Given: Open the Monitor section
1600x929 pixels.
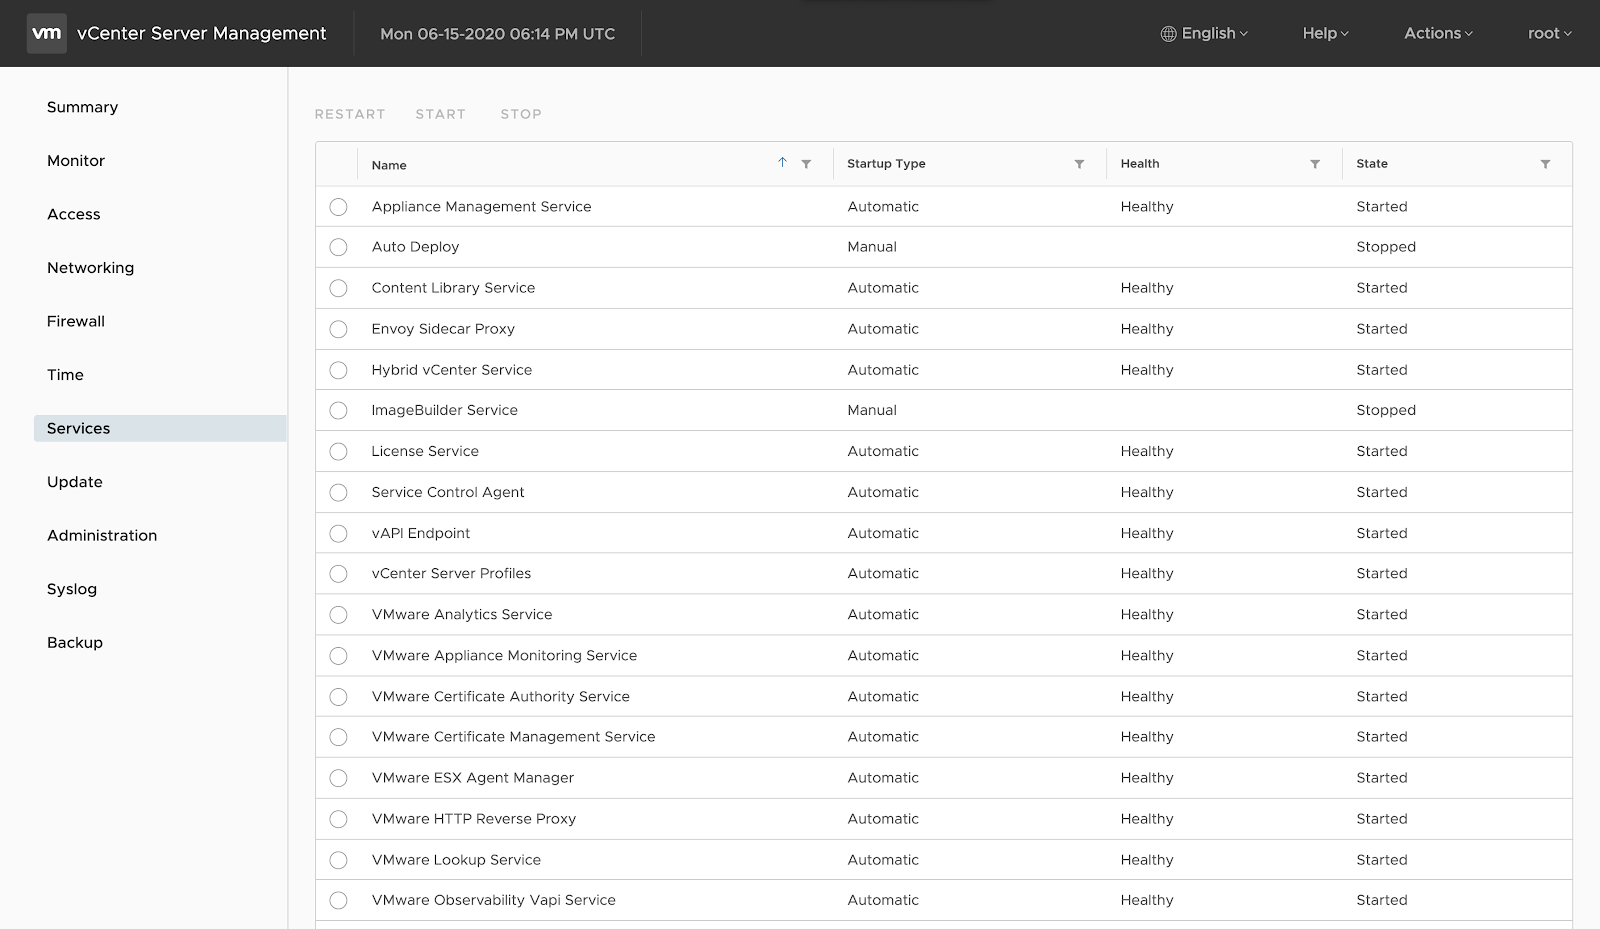Looking at the screenshot, I should tap(76, 160).
